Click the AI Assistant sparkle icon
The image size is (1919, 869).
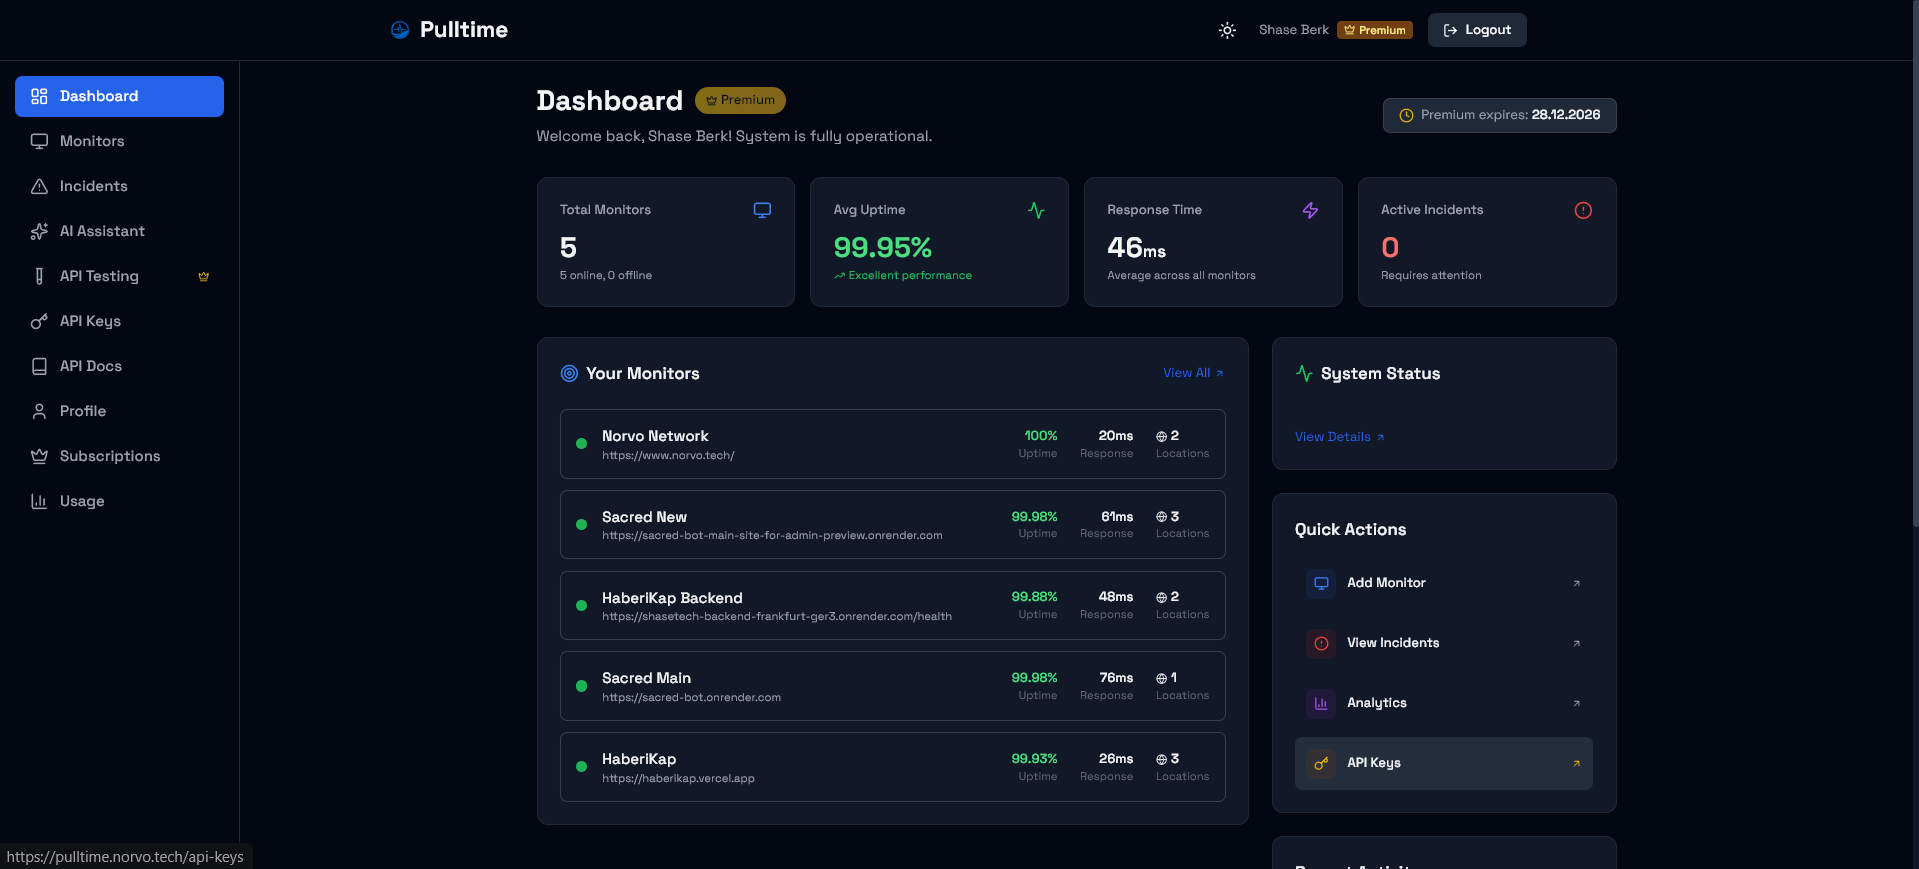tap(39, 231)
